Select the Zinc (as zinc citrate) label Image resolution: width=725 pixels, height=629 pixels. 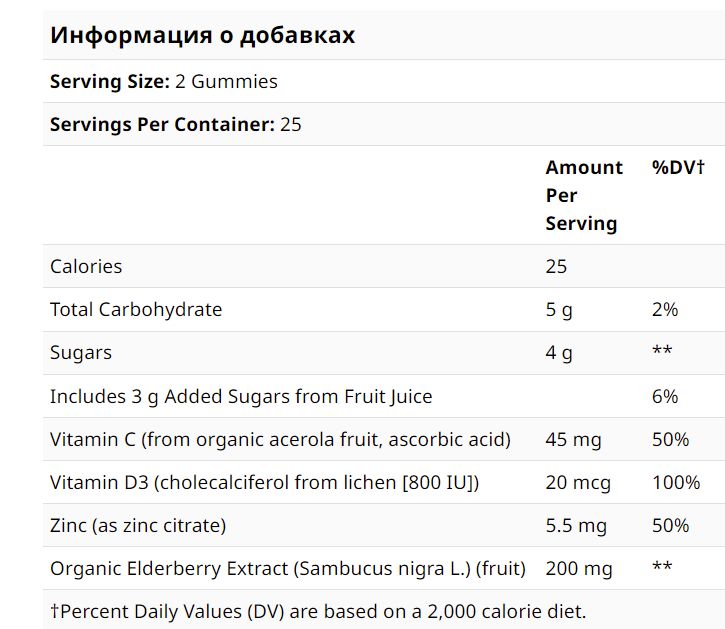click(138, 526)
